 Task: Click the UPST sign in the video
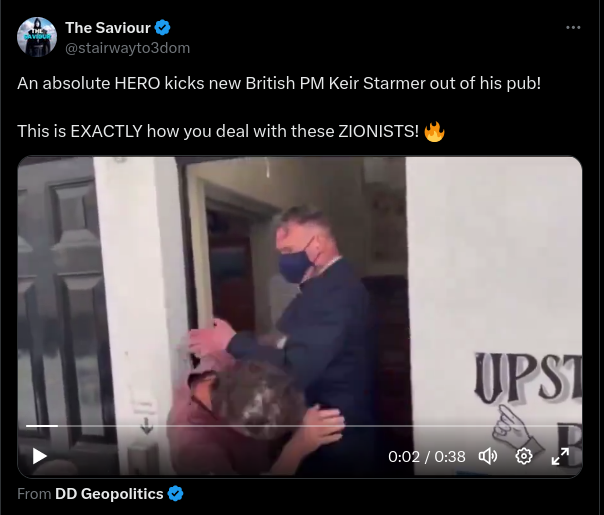pos(528,378)
